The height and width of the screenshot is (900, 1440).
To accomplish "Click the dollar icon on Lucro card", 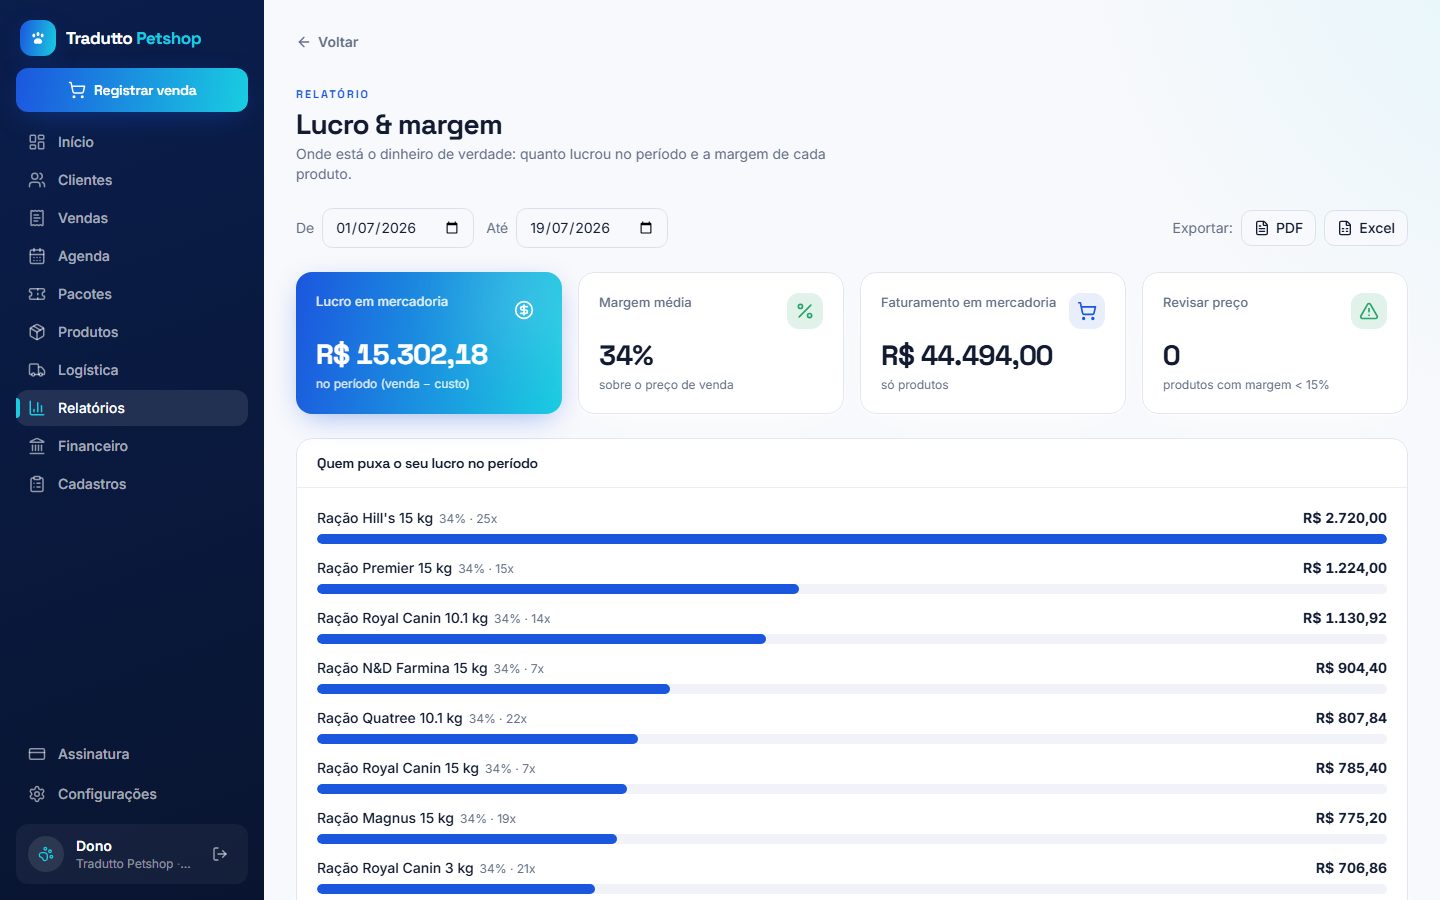I will pyautogui.click(x=524, y=310).
